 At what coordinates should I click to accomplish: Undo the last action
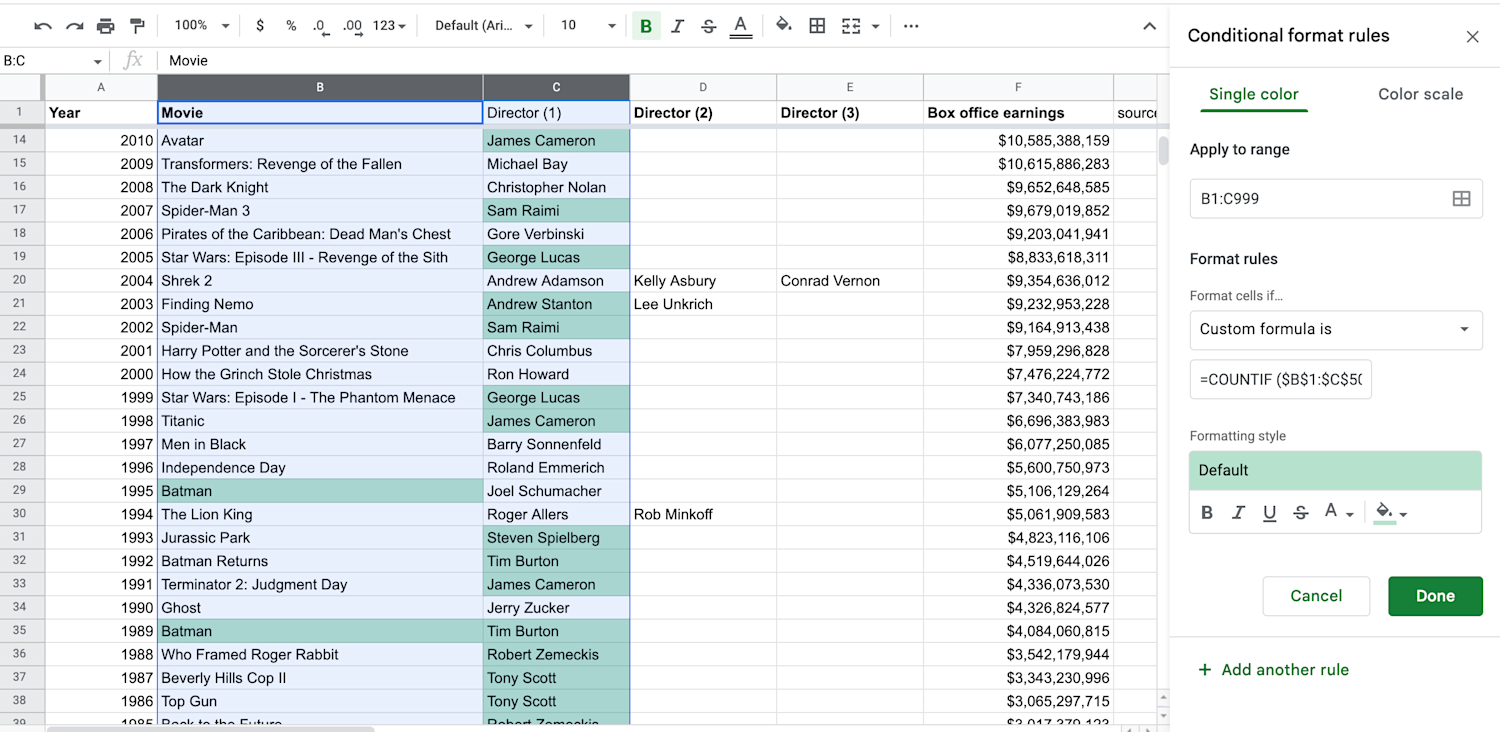[43, 26]
